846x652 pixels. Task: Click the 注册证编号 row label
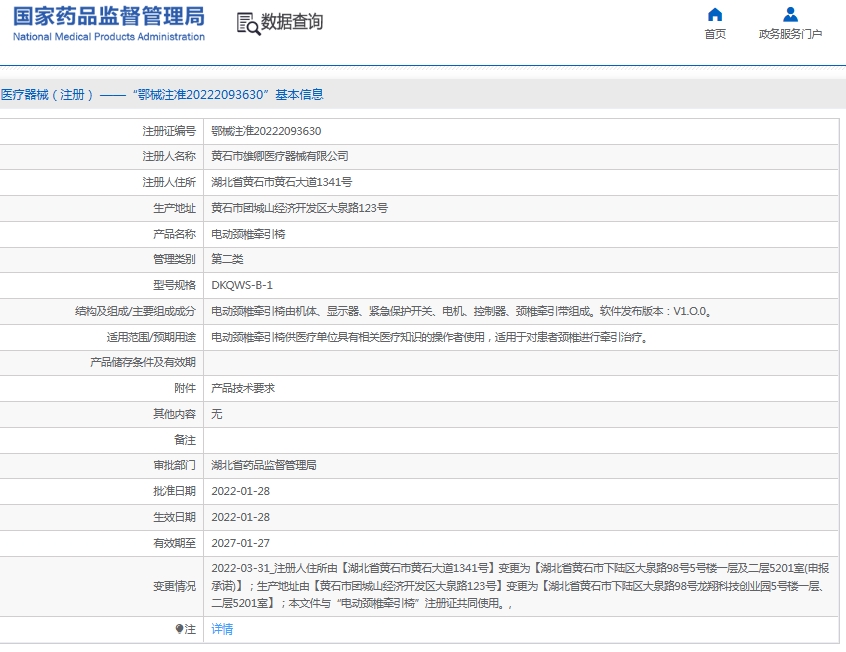pyautogui.click(x=169, y=131)
